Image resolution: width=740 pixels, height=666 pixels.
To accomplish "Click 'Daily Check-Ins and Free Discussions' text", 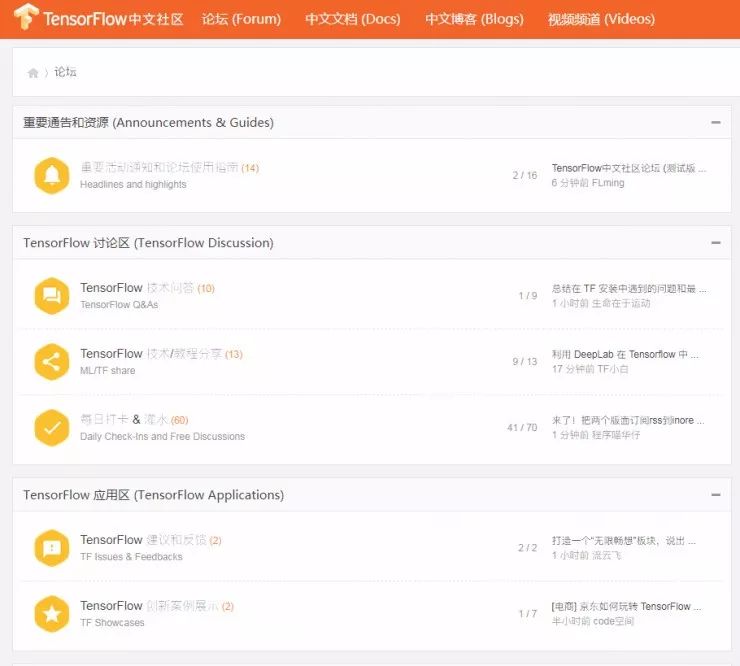I will tap(162, 436).
